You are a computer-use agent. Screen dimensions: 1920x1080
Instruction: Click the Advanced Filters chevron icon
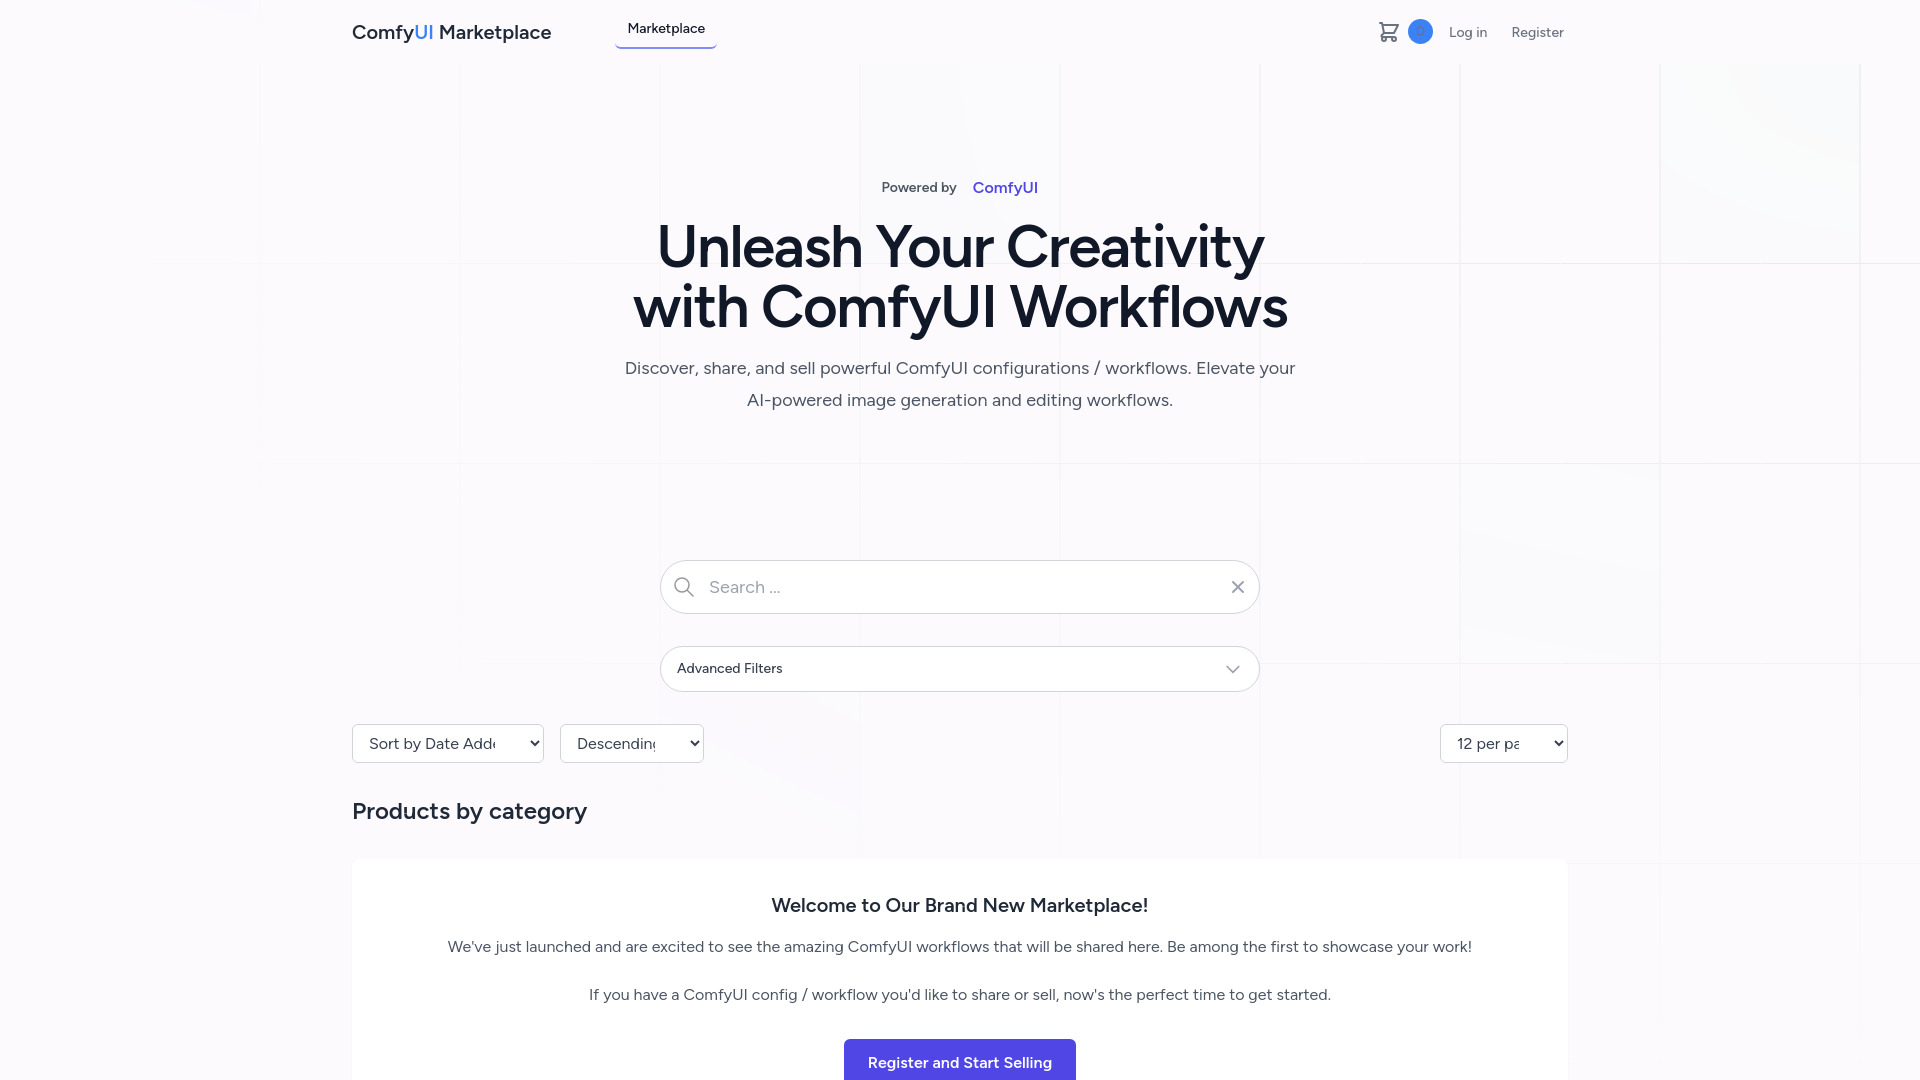pyautogui.click(x=1233, y=669)
